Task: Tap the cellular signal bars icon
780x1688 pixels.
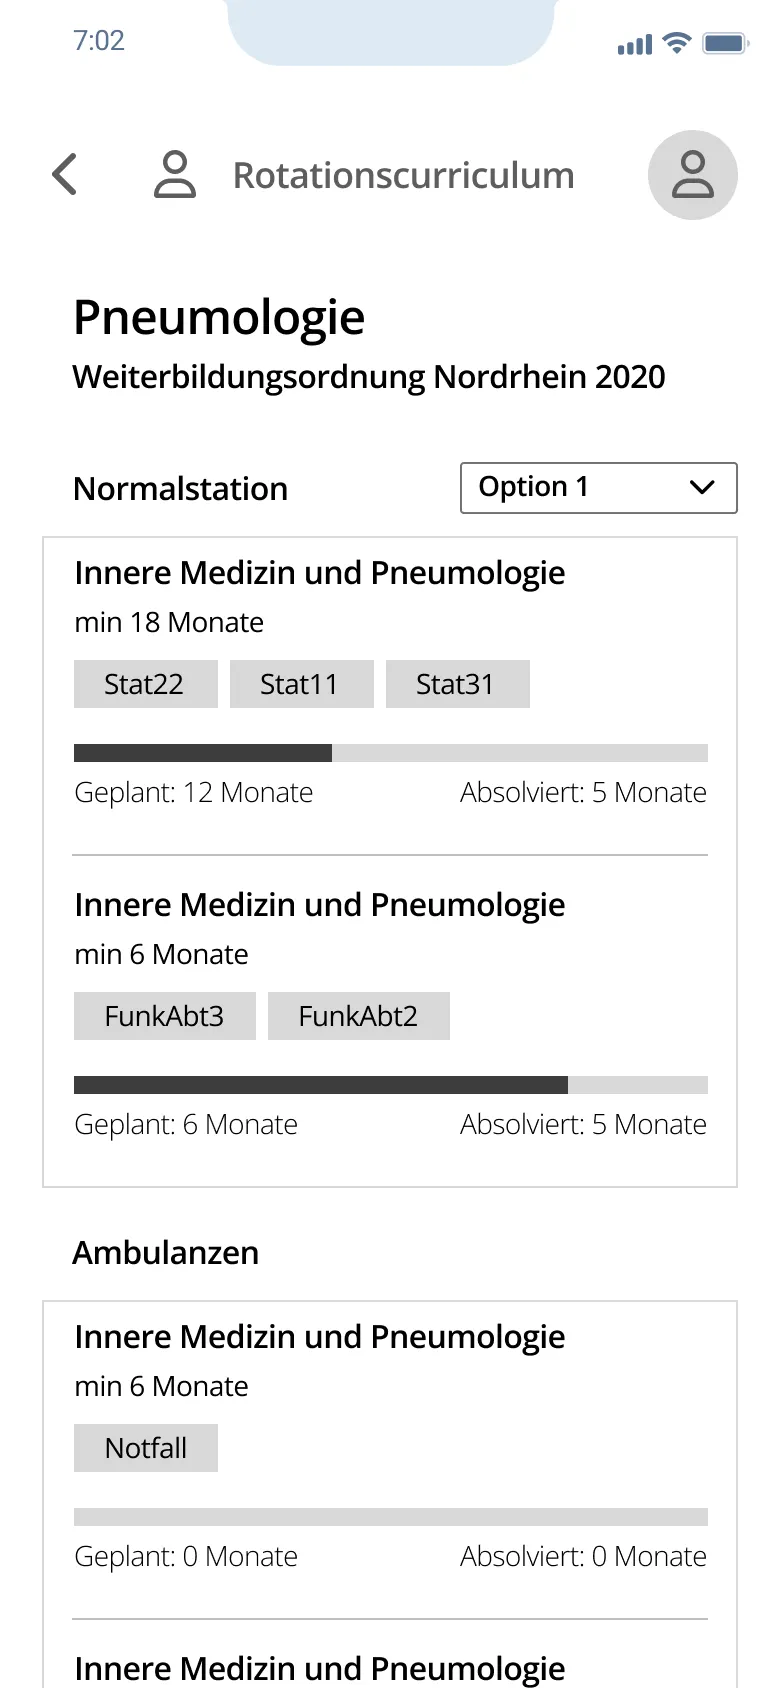Action: (x=635, y=45)
